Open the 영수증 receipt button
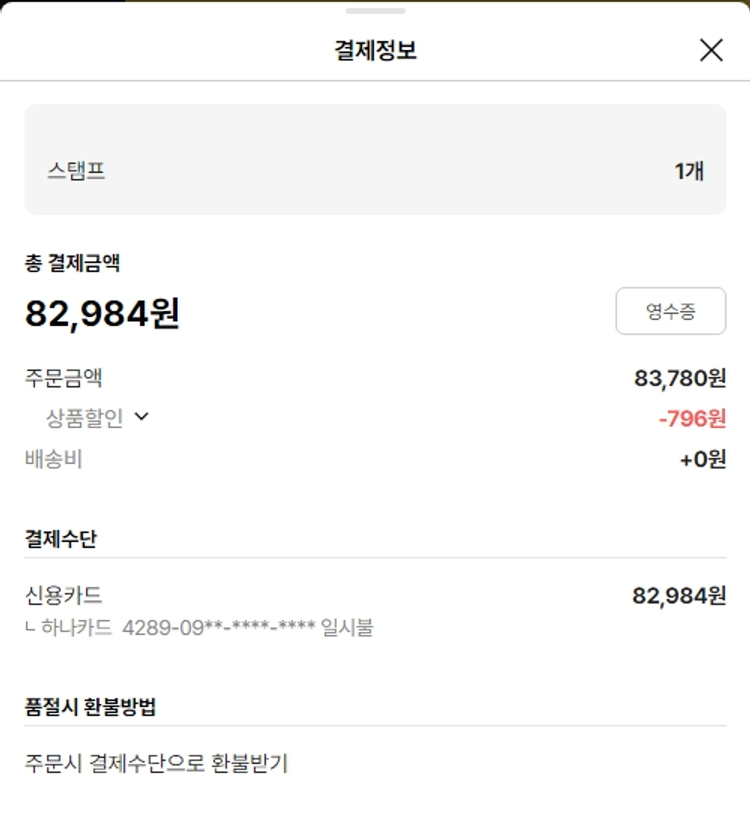Viewport: 750px width, 813px height. 670,311
